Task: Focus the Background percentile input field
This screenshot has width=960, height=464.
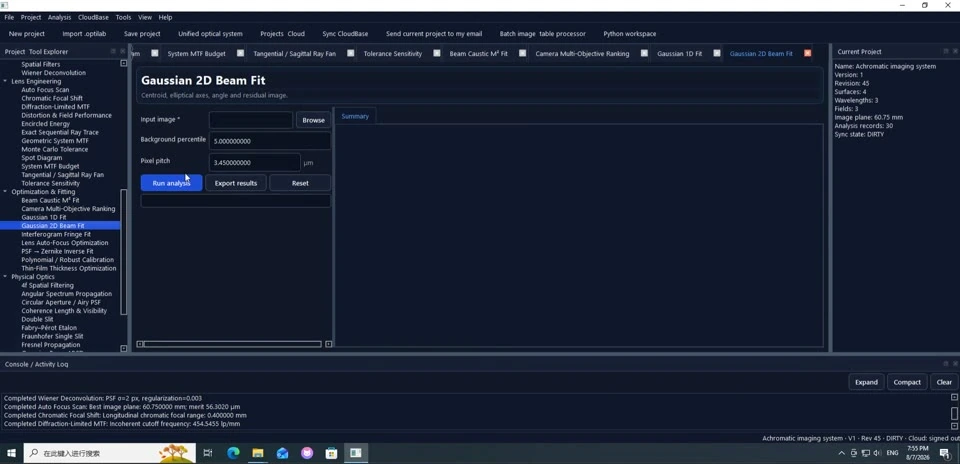Action: [x=269, y=141]
